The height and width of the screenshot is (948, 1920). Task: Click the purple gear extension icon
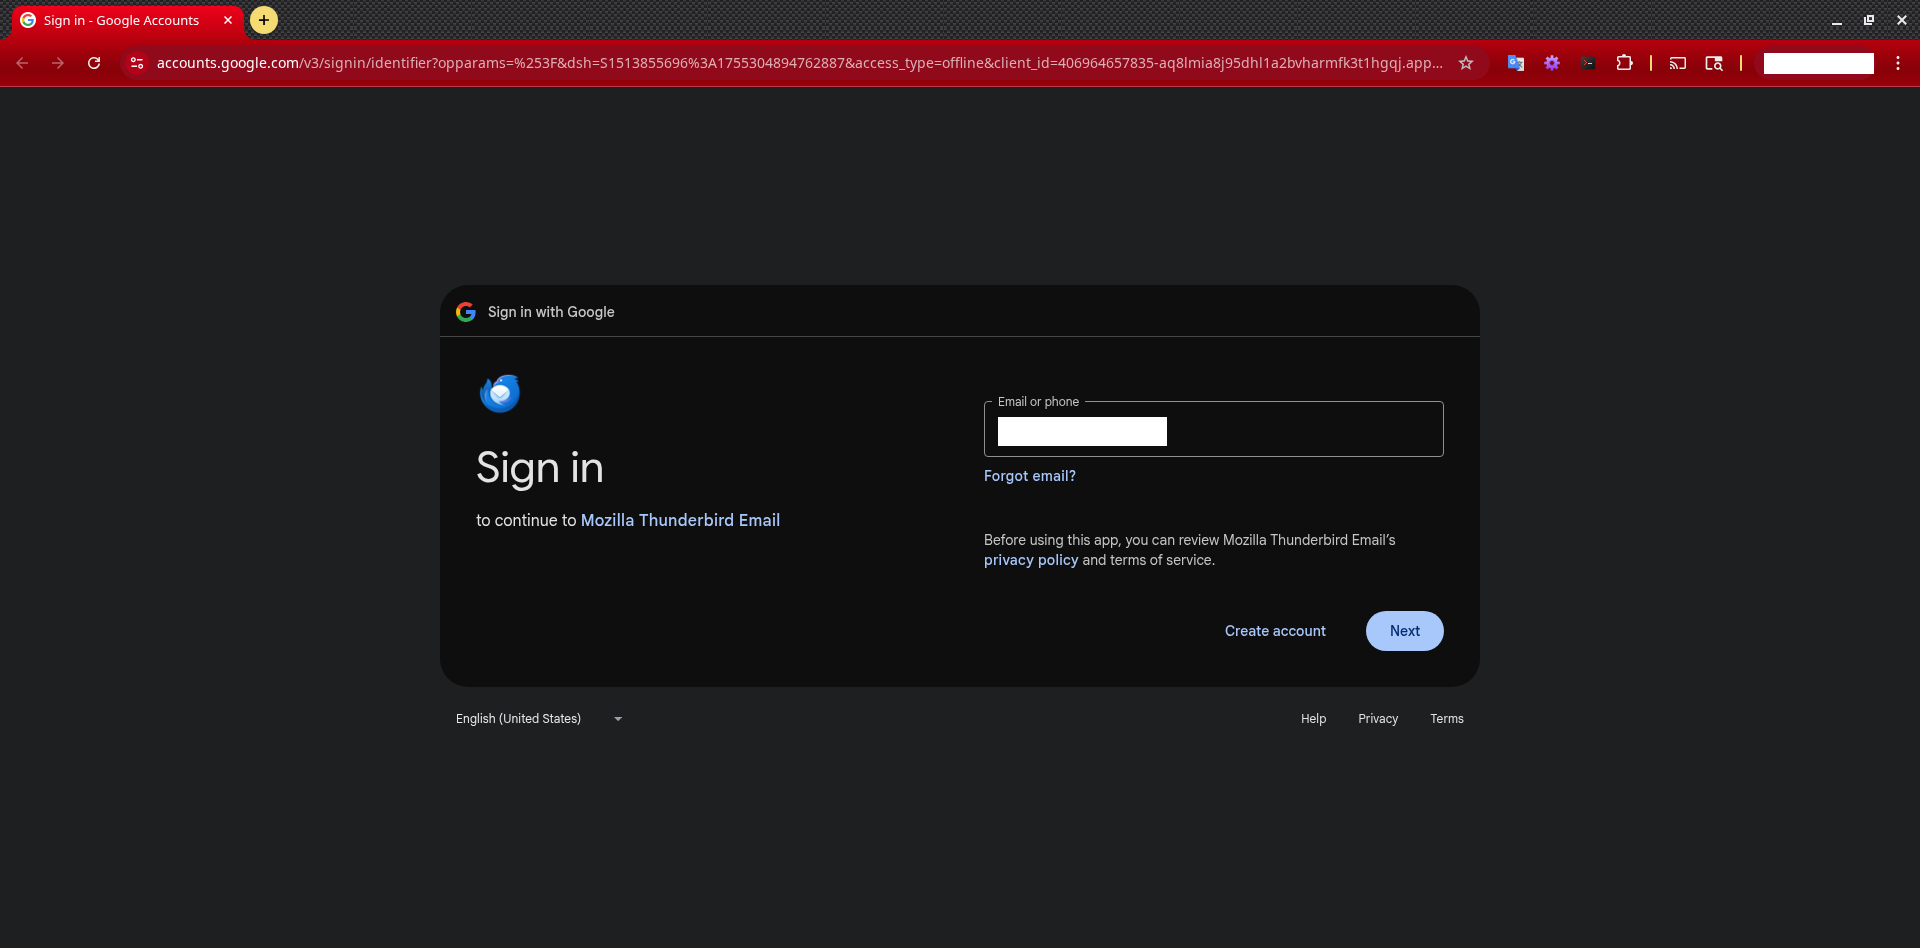click(x=1552, y=63)
